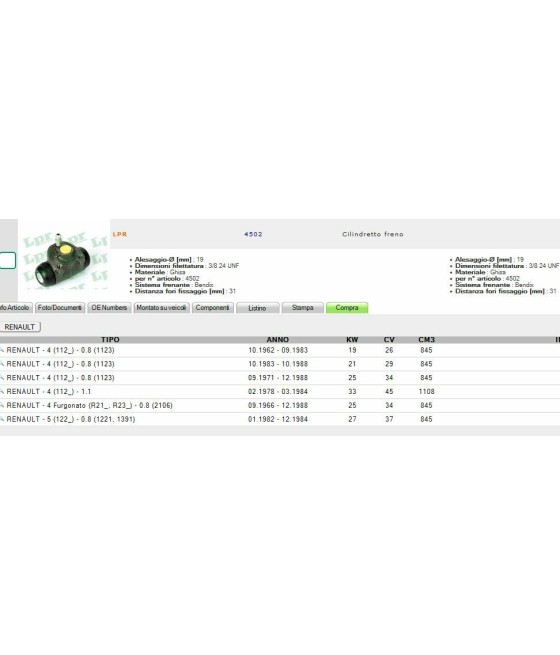Click the LPR brand link
This screenshot has width=560, height=655.
(120, 234)
